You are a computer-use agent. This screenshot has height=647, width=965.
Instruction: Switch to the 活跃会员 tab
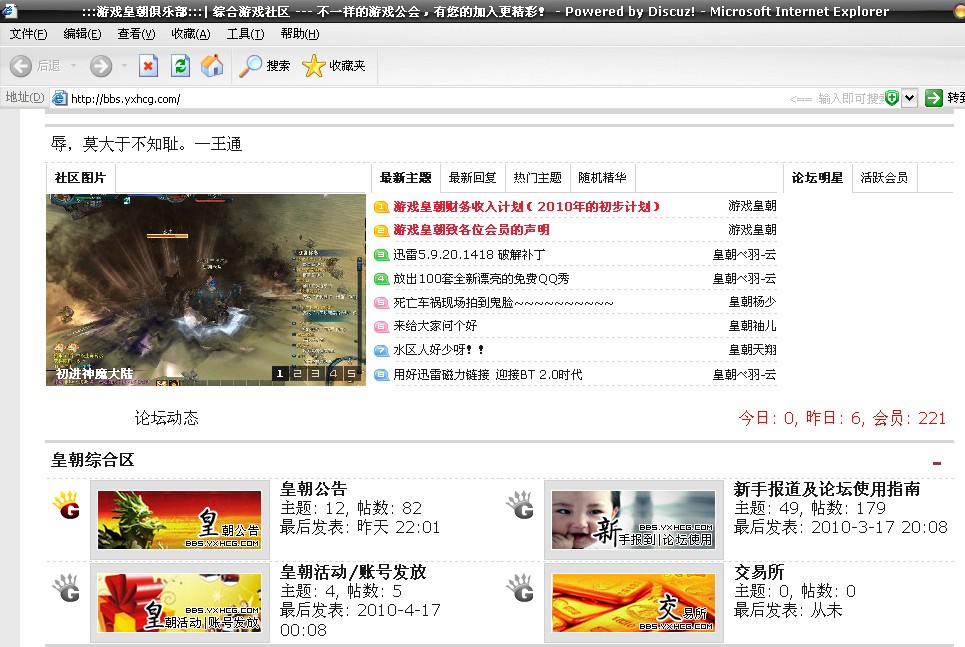pyautogui.click(x=884, y=178)
